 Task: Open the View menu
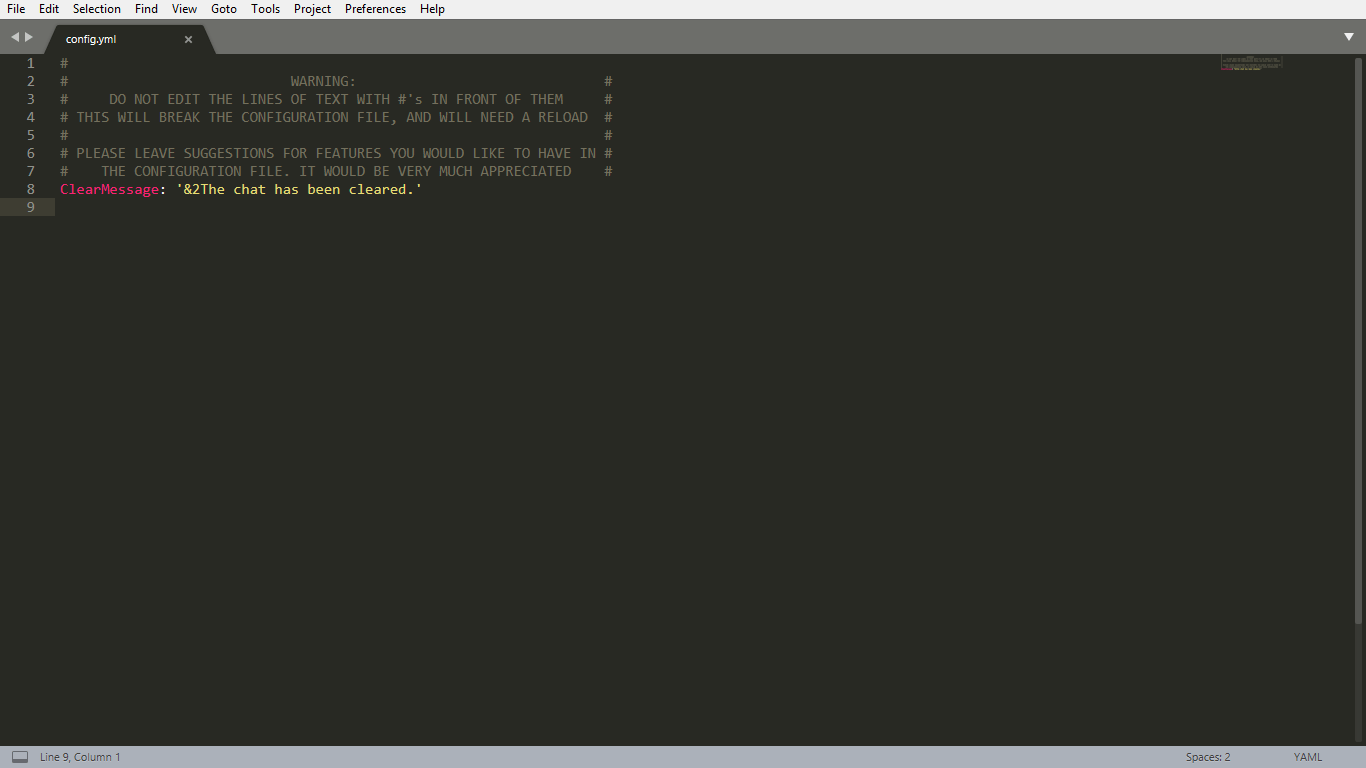(184, 9)
